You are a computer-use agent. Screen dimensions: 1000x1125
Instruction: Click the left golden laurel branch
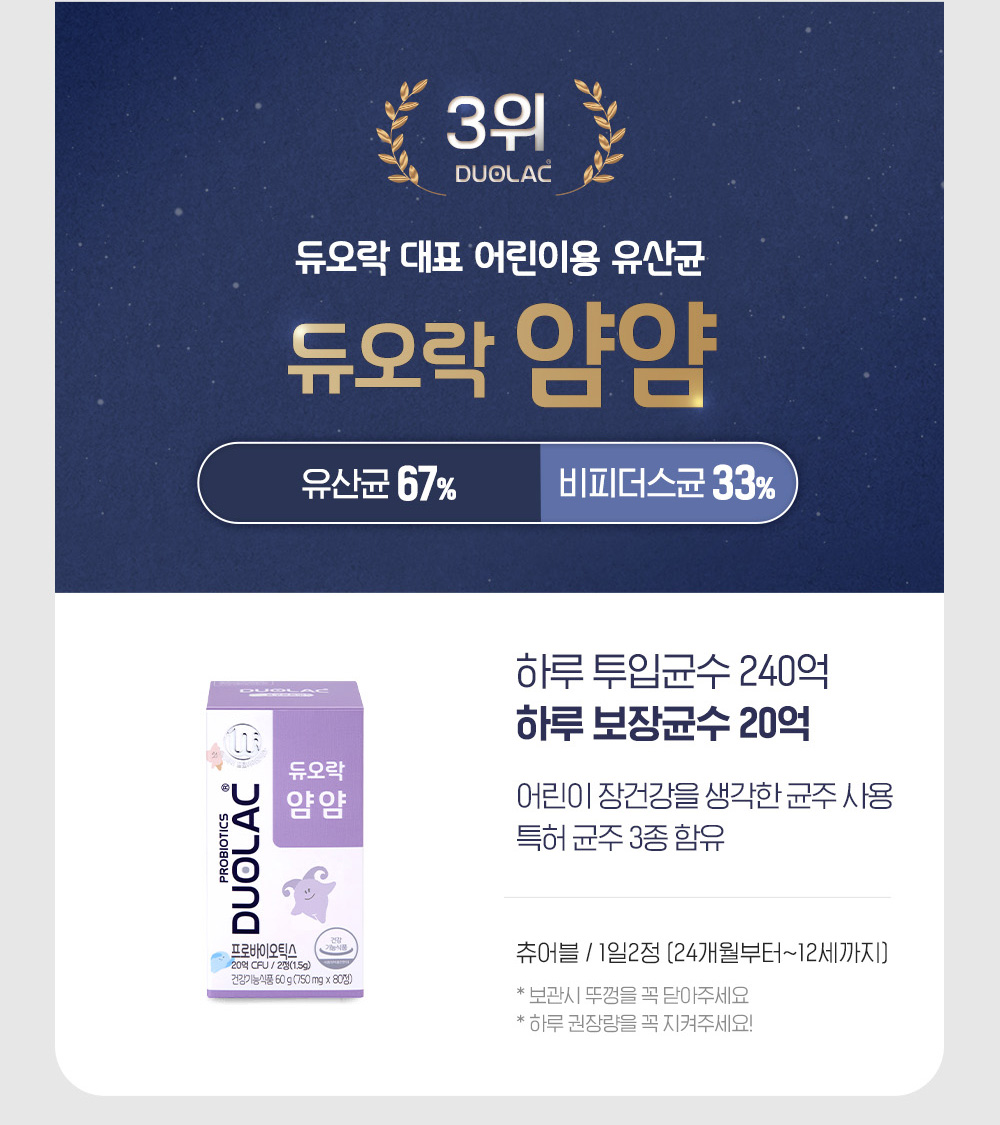(406, 136)
